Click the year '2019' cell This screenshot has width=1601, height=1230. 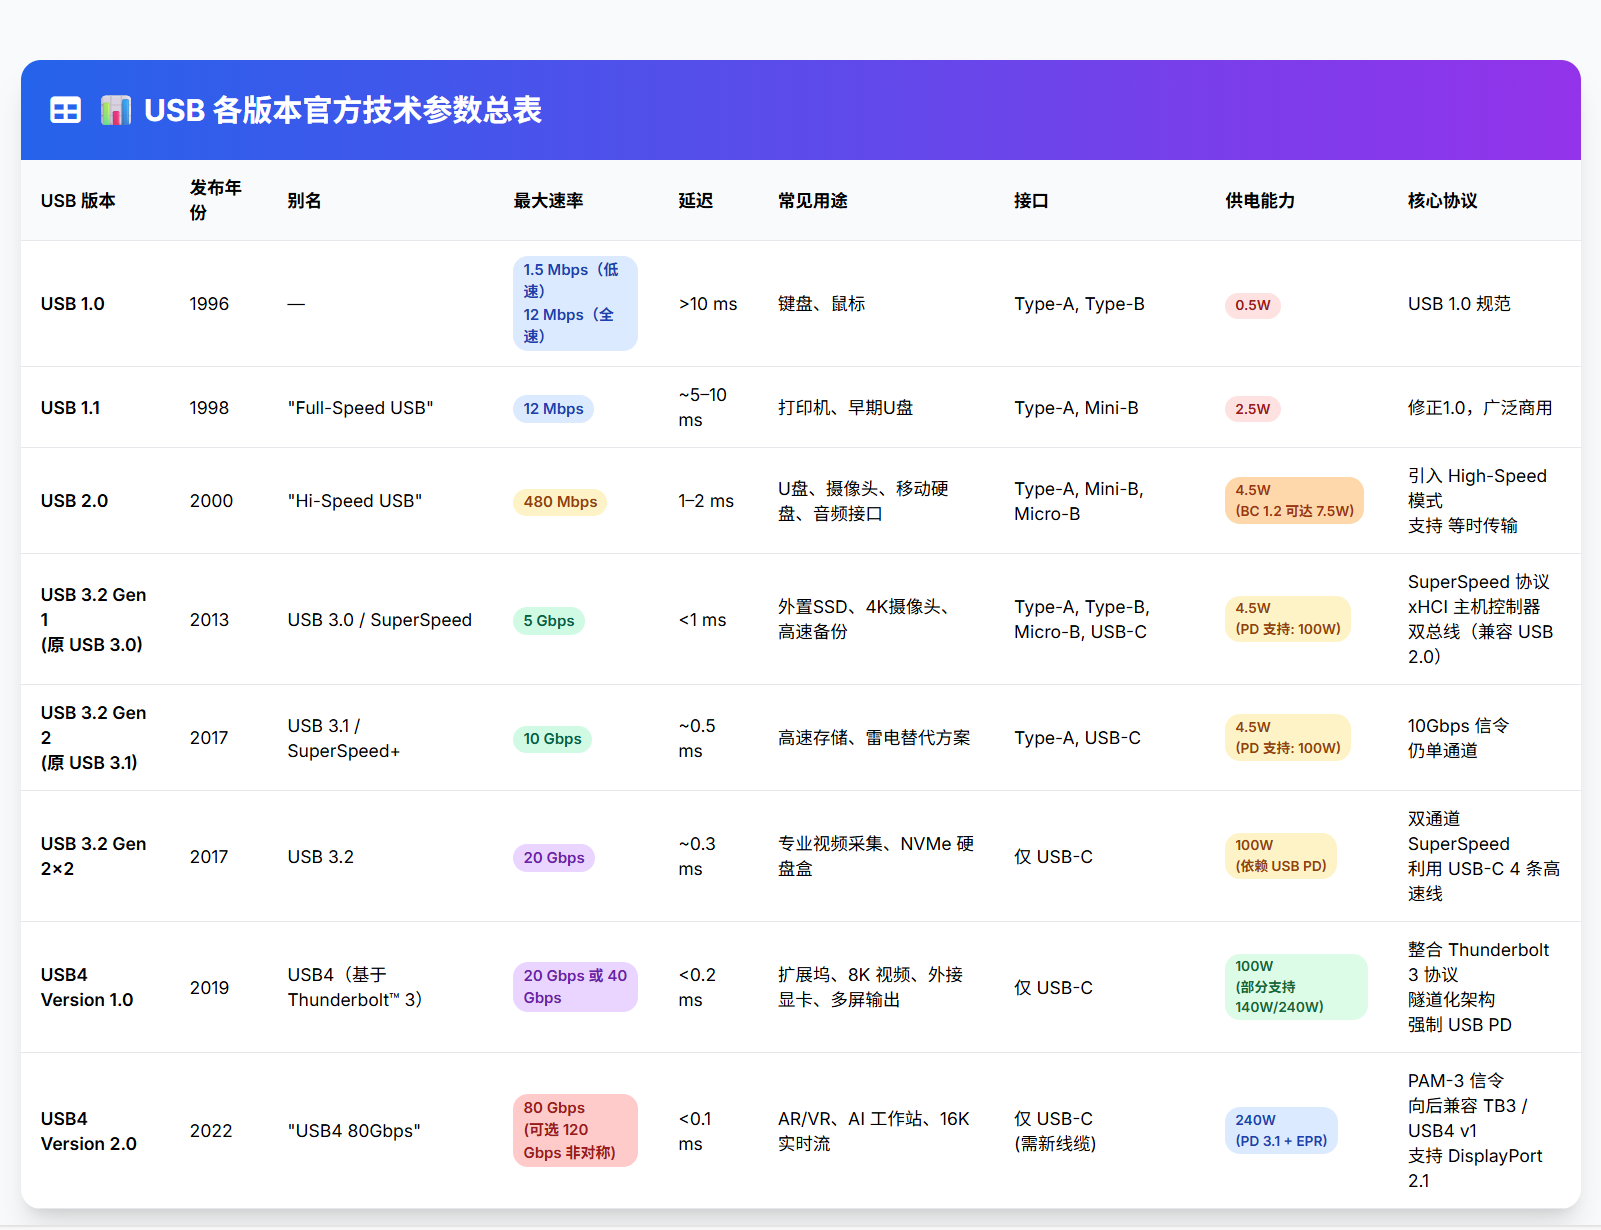point(210,988)
